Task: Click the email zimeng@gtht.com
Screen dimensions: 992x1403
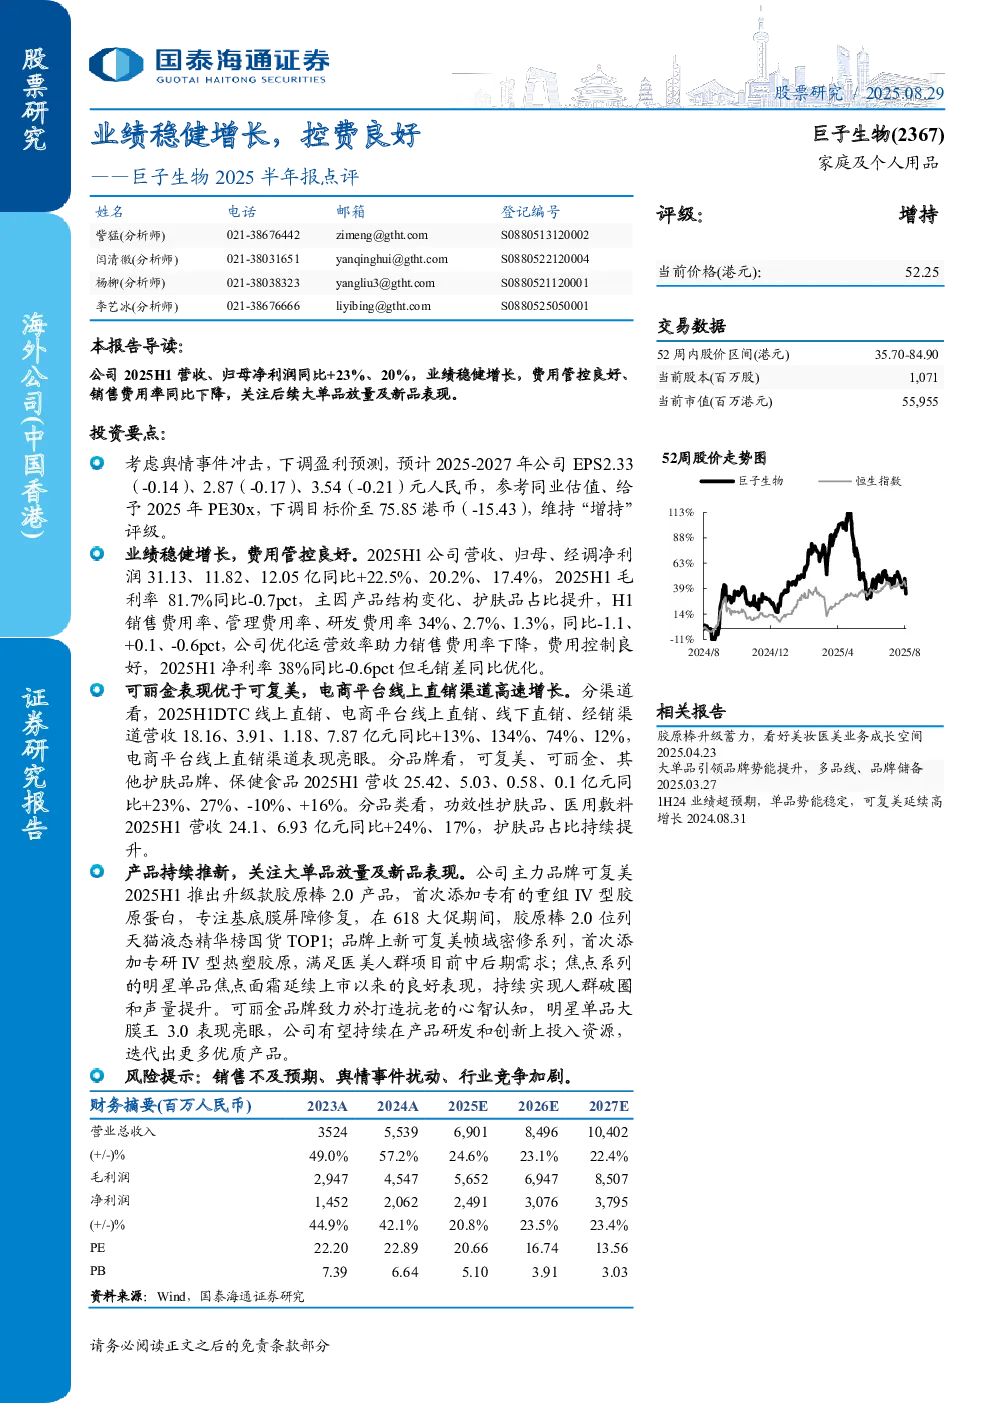Action: [382, 235]
